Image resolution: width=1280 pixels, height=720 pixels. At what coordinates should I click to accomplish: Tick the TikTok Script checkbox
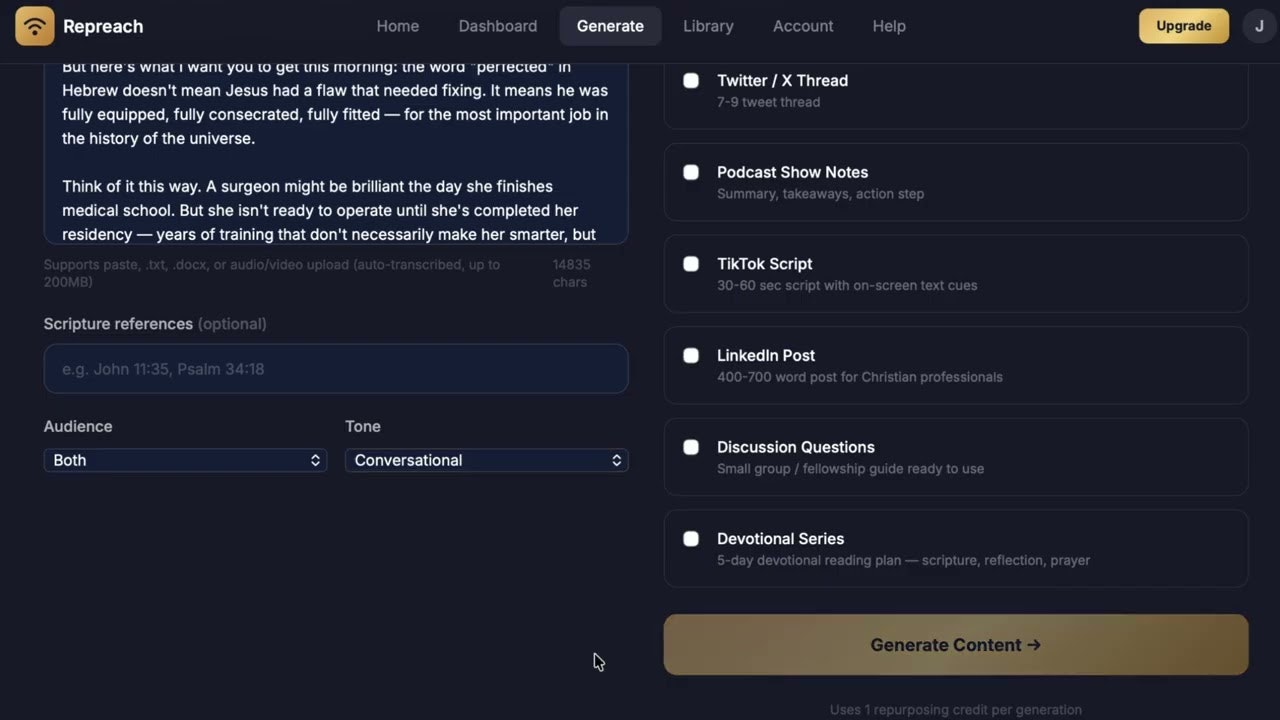691,264
